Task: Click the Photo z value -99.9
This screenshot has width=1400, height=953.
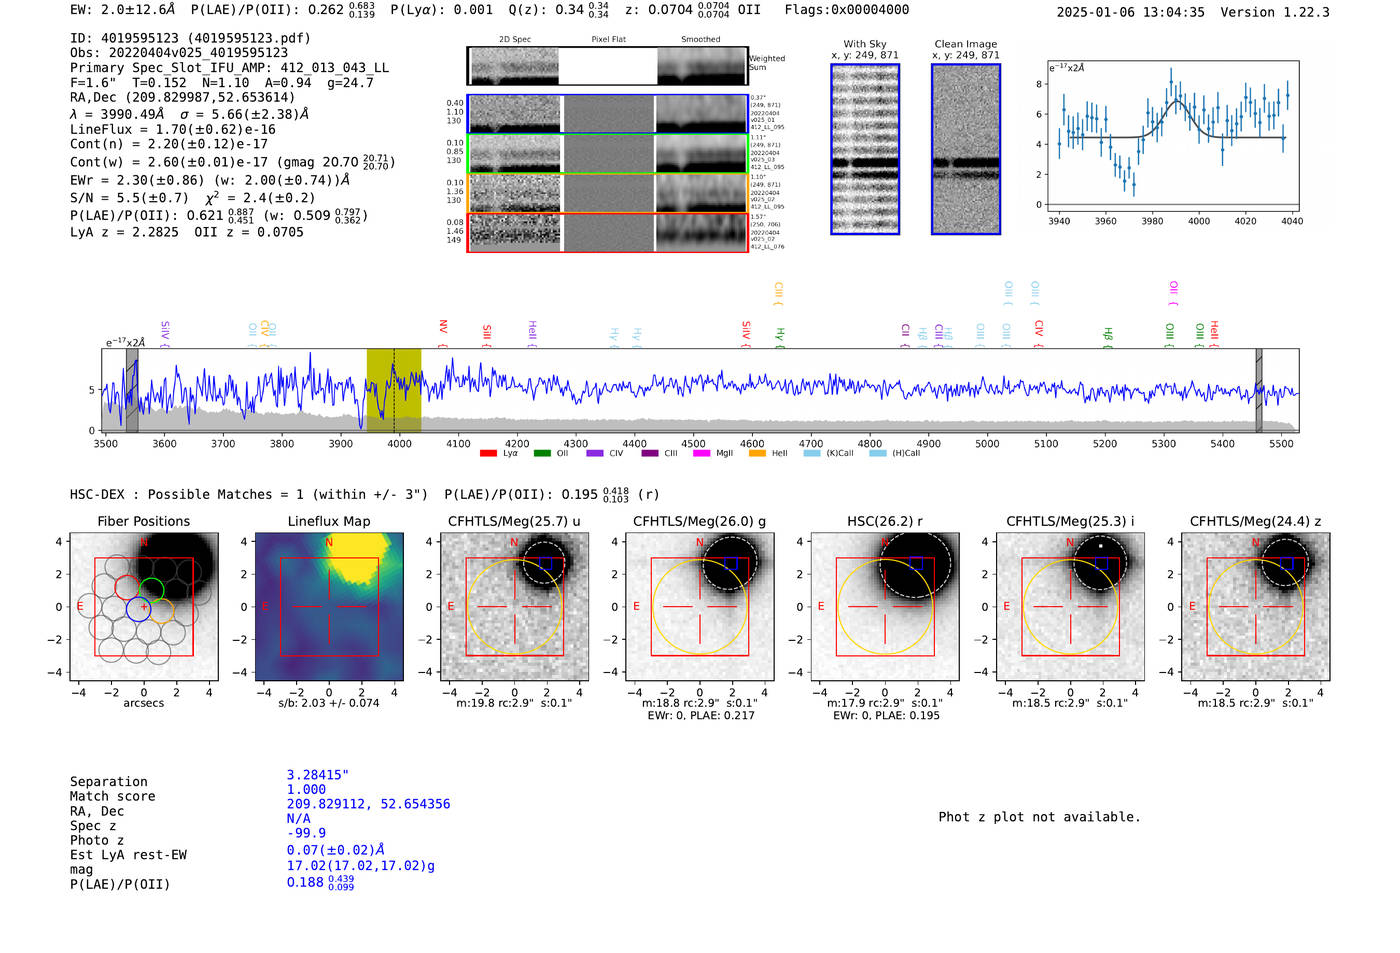Action: 306,833
